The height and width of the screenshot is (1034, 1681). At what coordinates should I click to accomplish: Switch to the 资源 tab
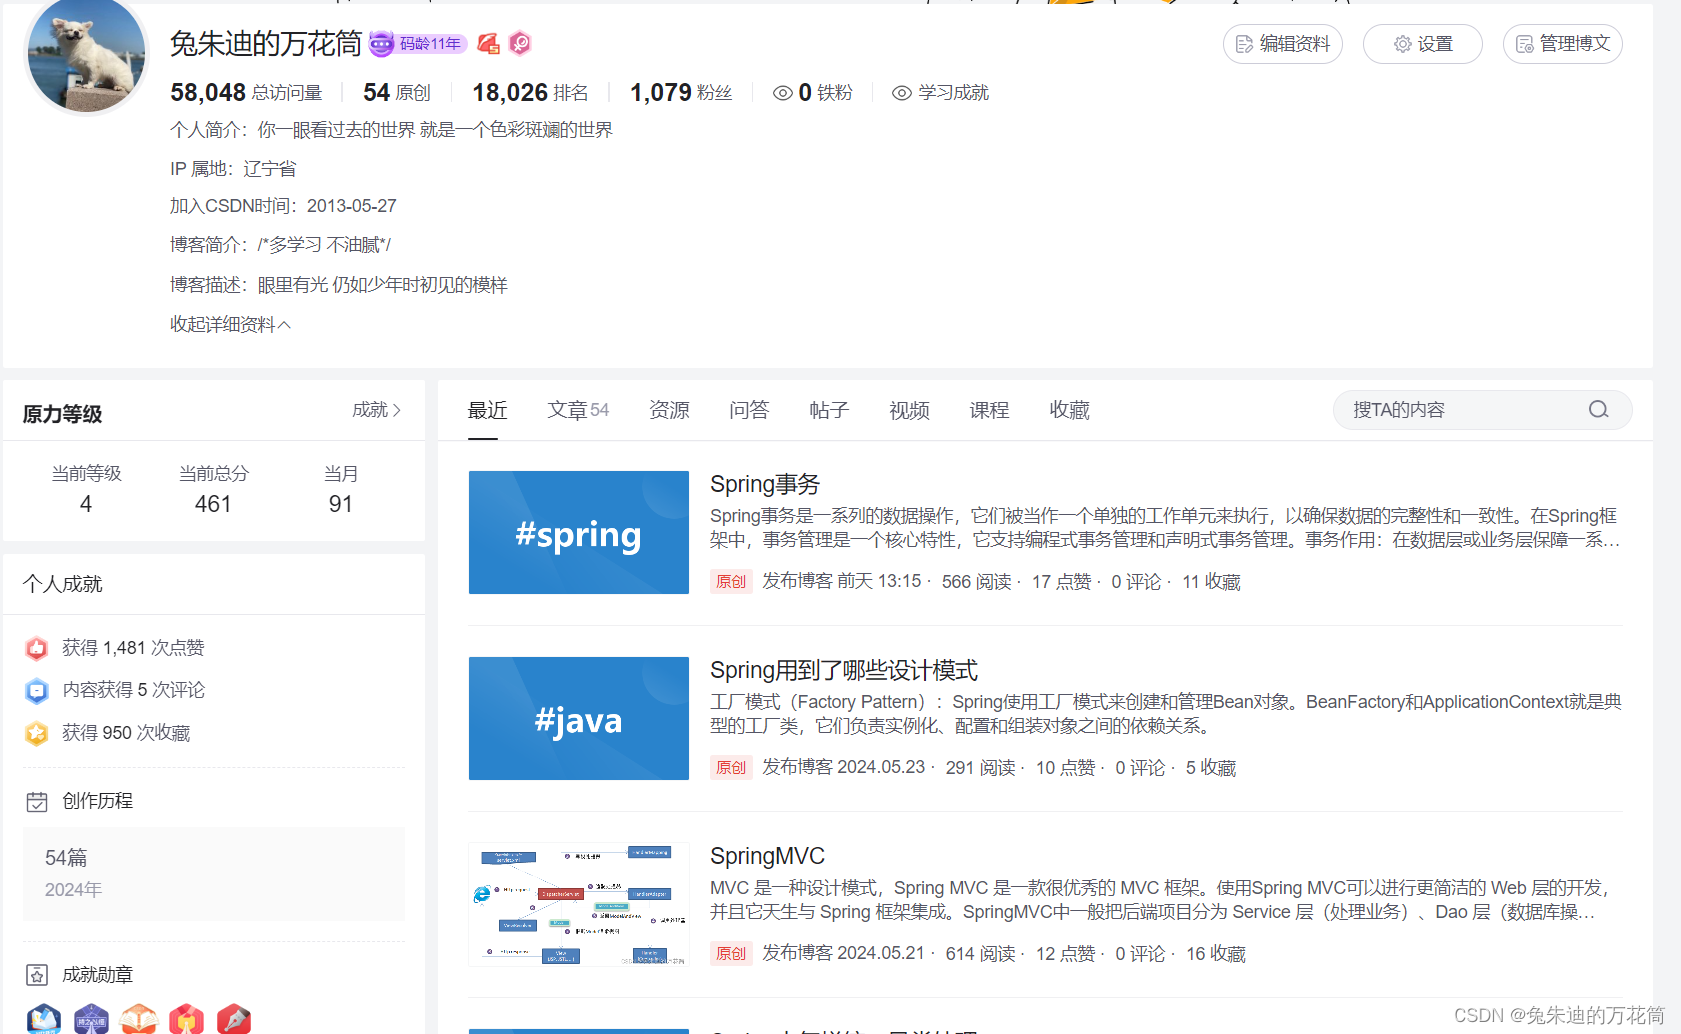(x=669, y=410)
